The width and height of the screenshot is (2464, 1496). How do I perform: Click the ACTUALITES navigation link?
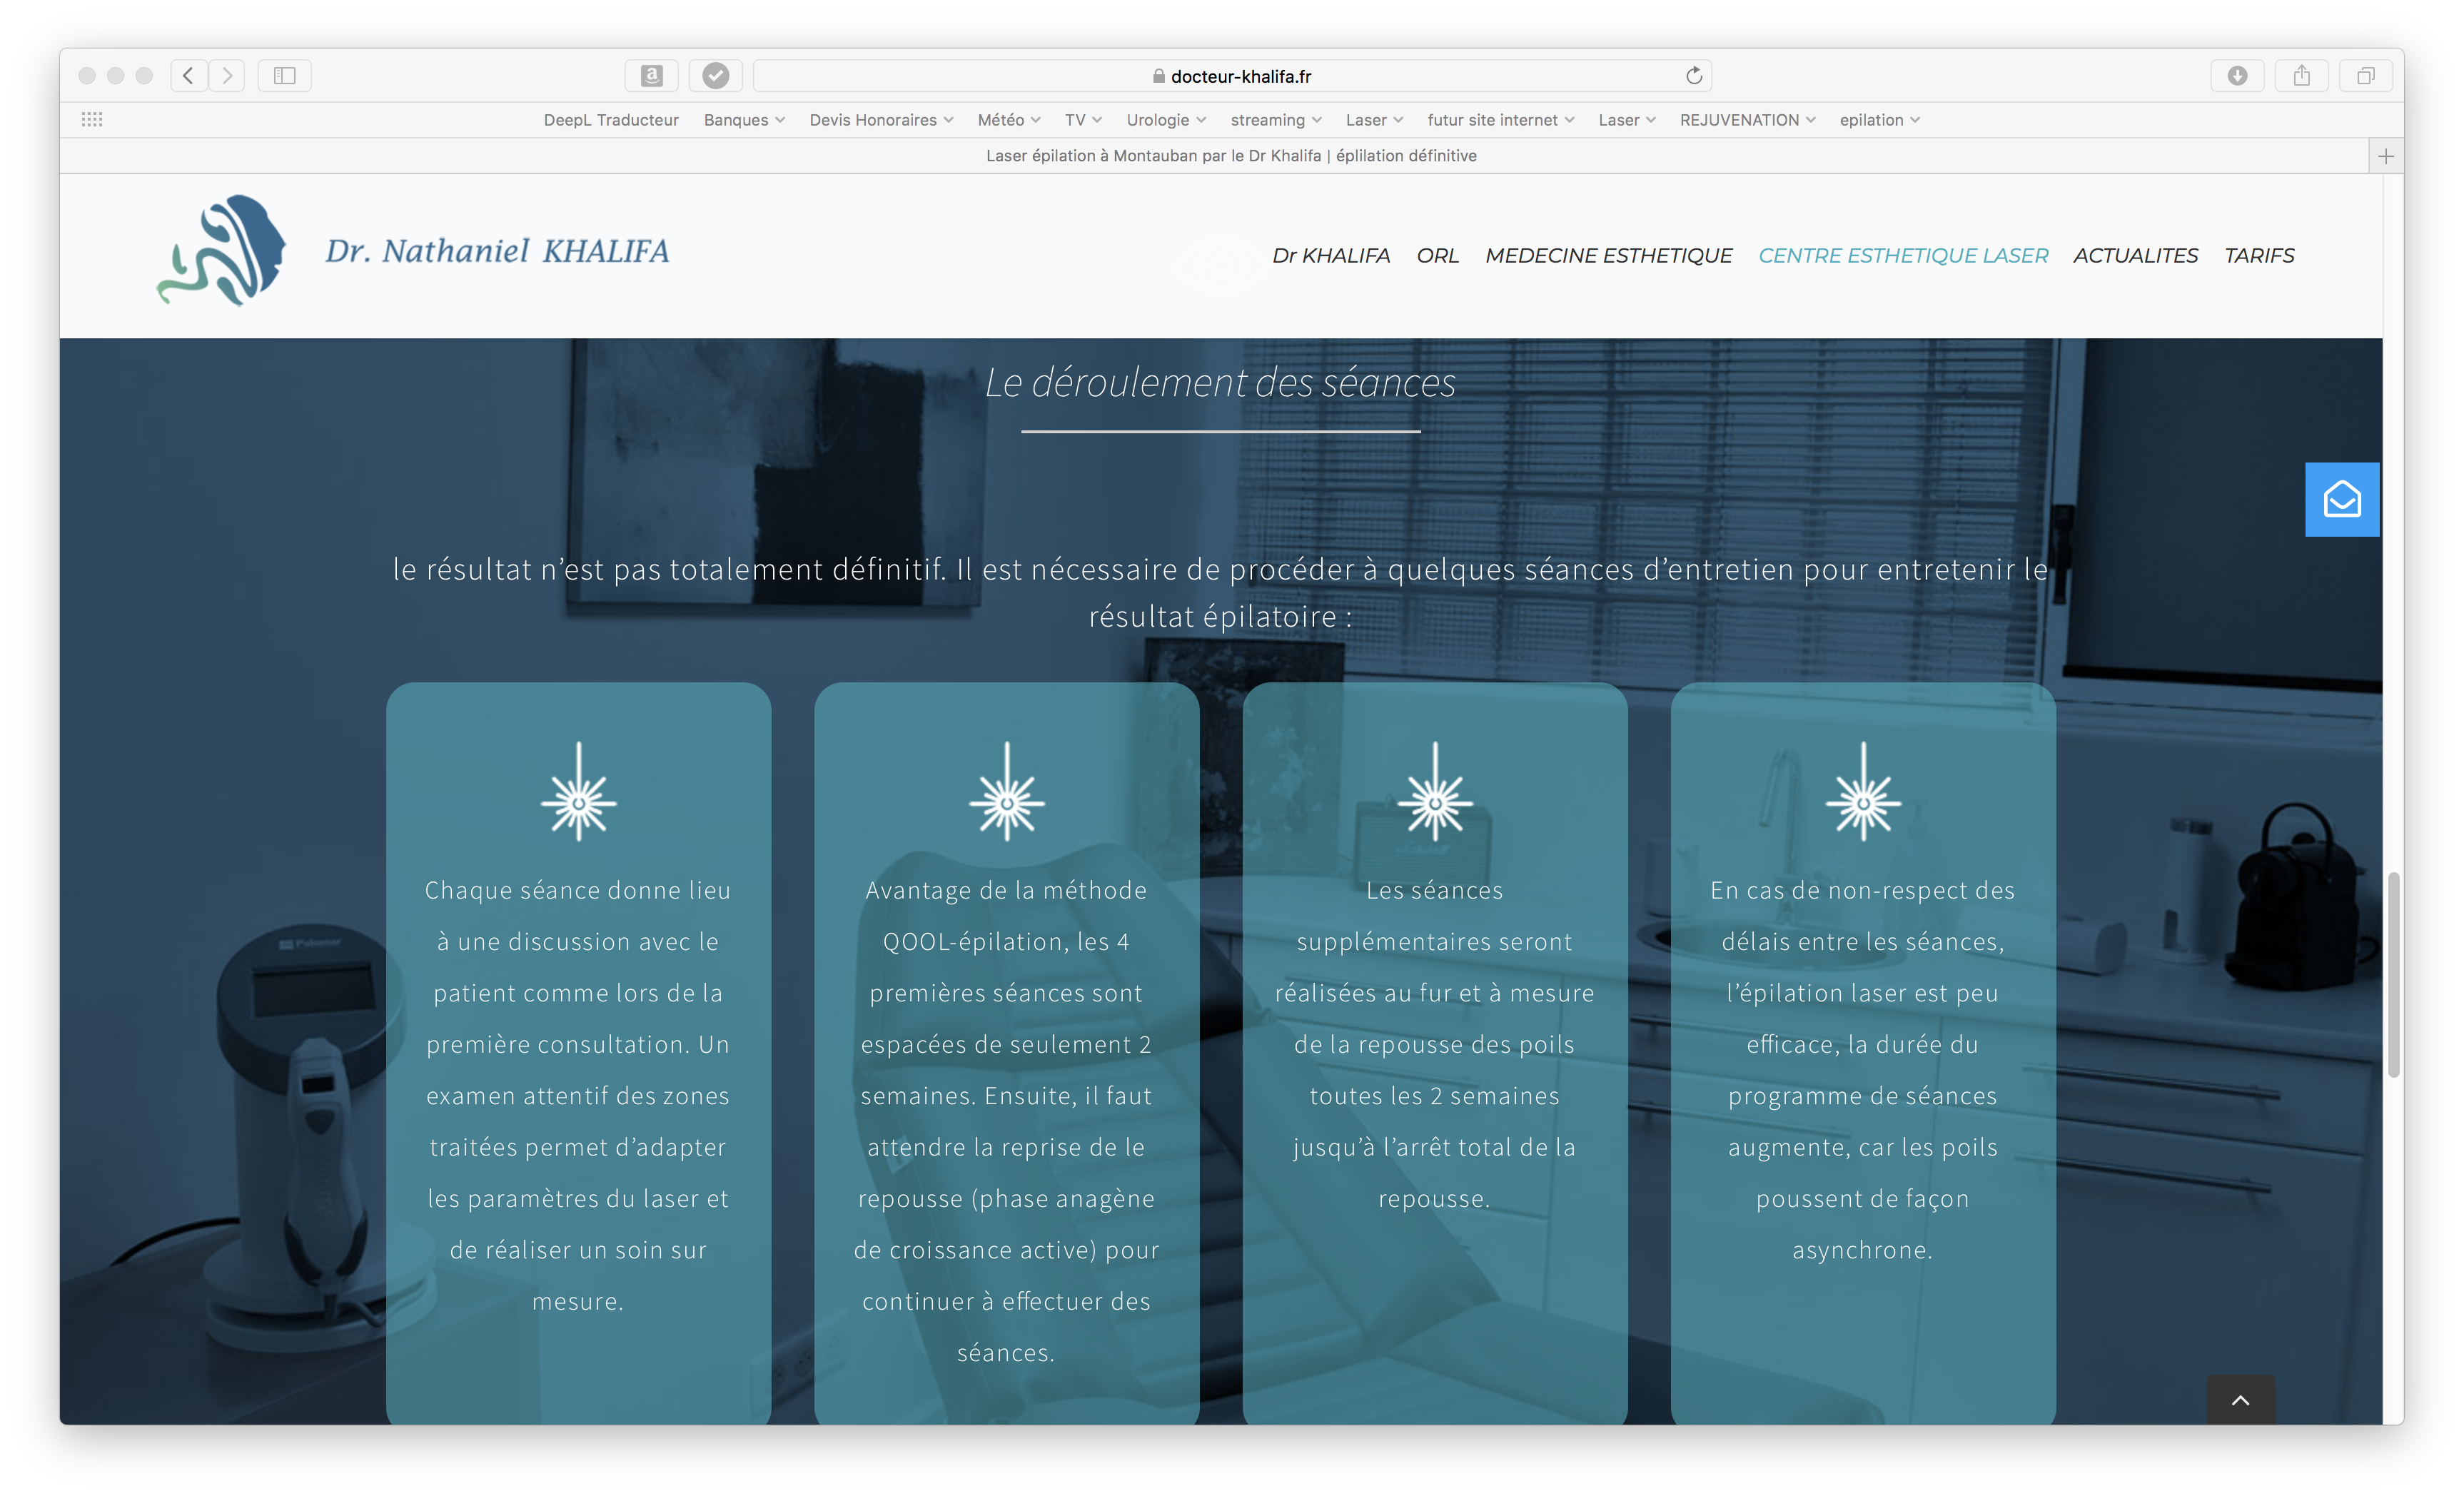point(2135,256)
